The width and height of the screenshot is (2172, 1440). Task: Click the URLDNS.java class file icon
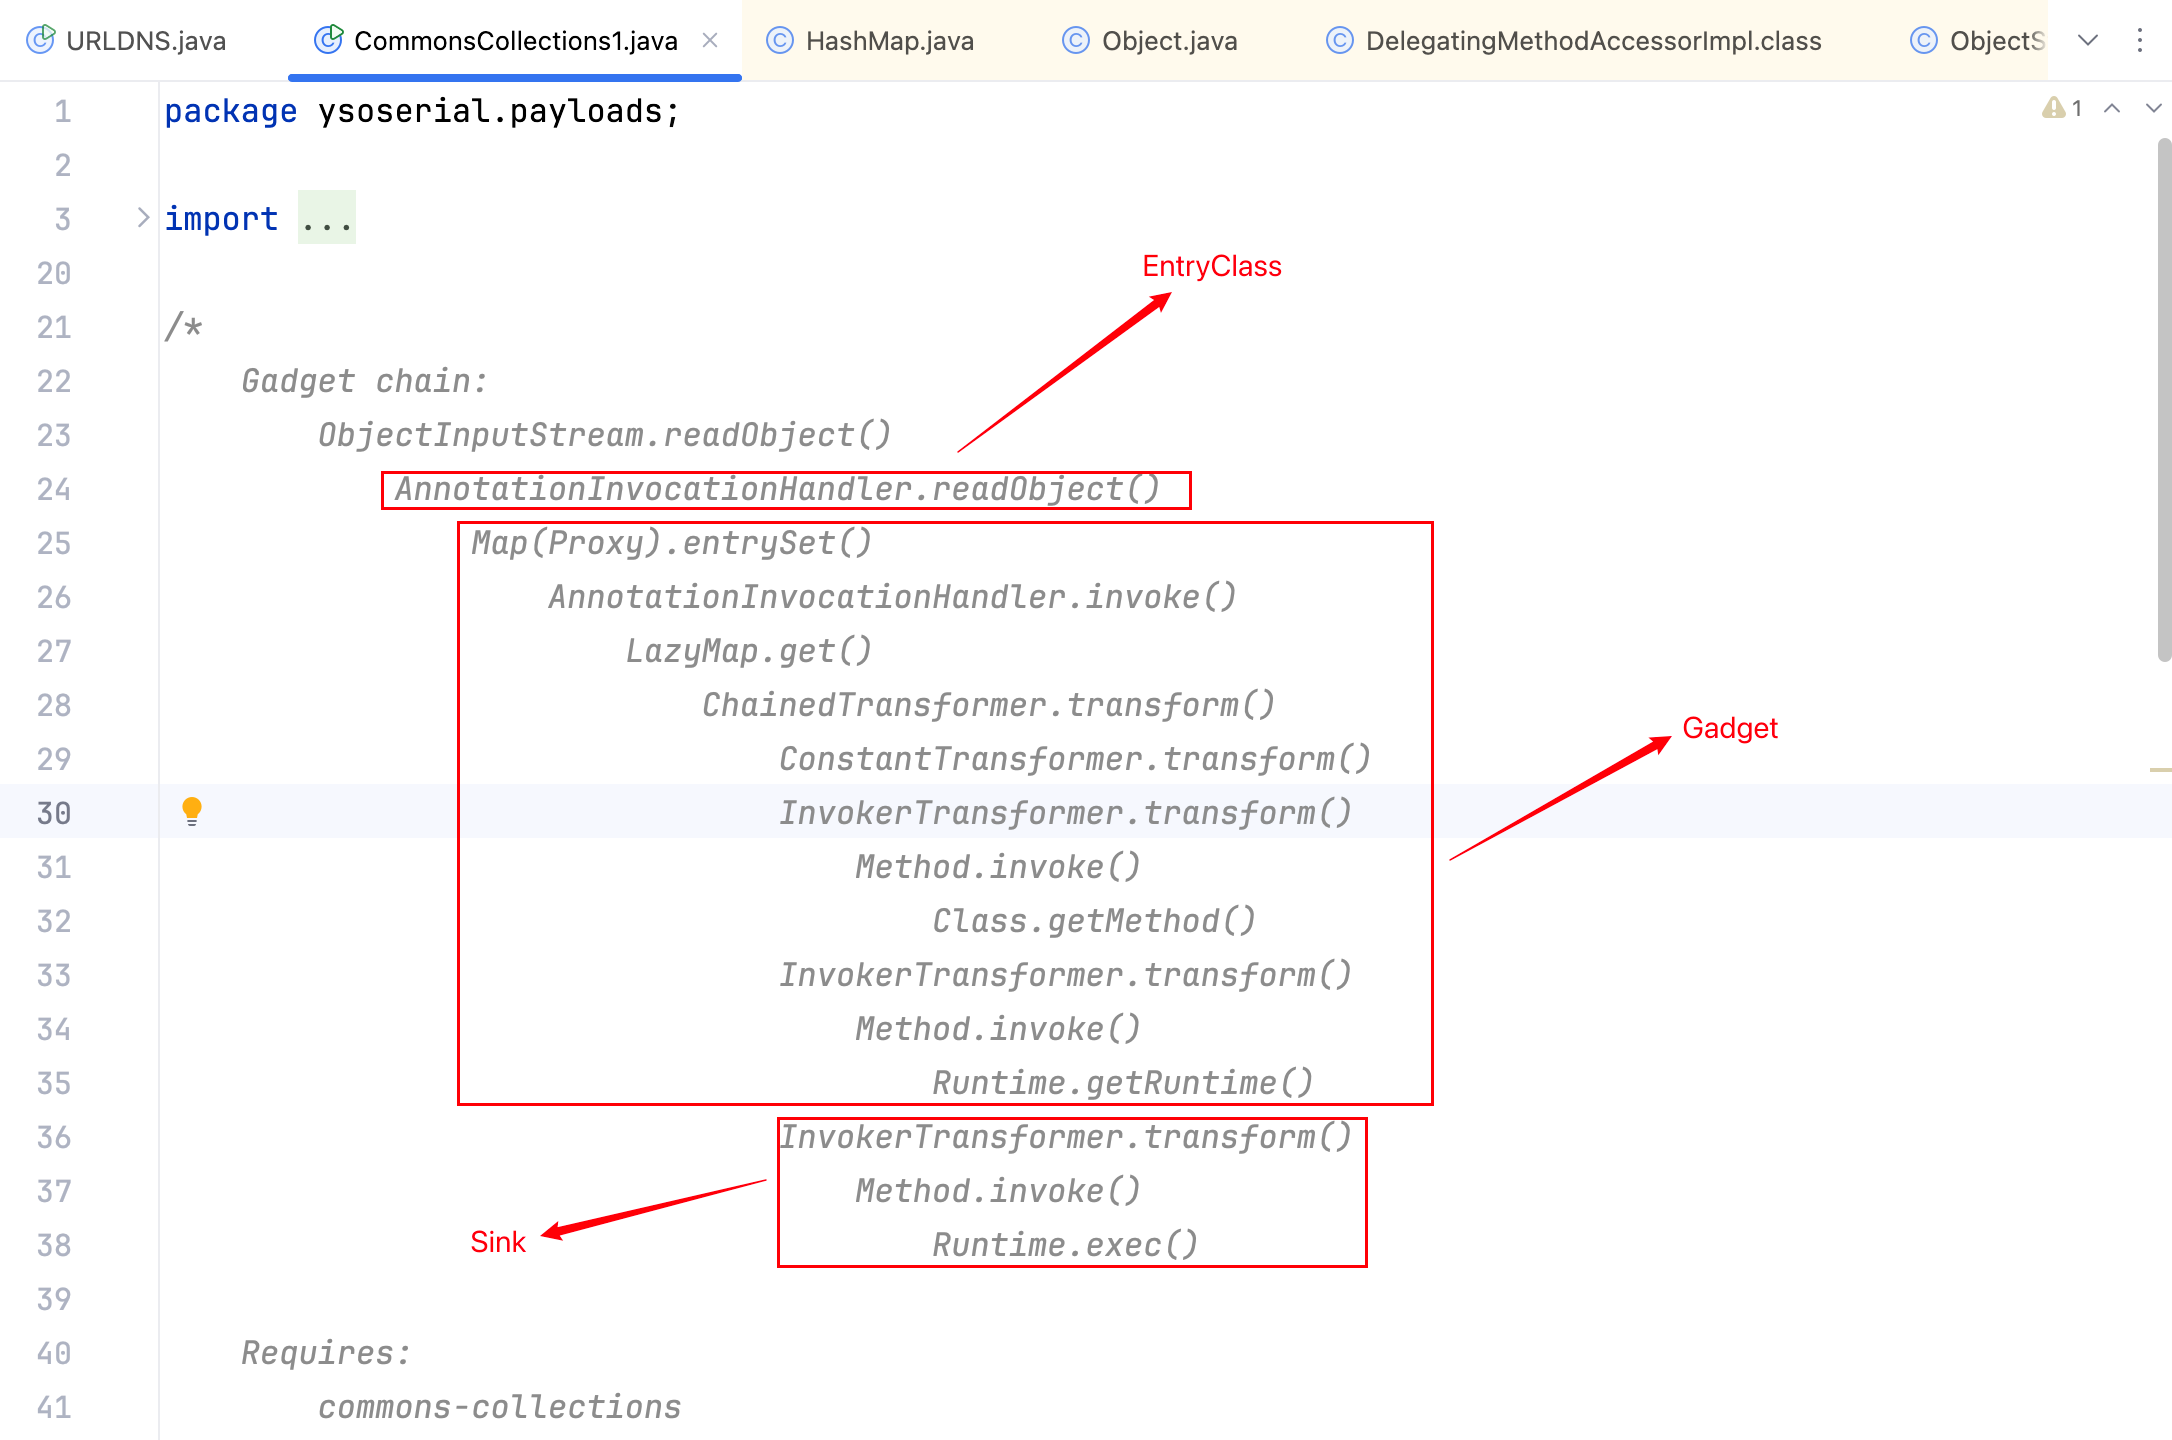[x=40, y=40]
